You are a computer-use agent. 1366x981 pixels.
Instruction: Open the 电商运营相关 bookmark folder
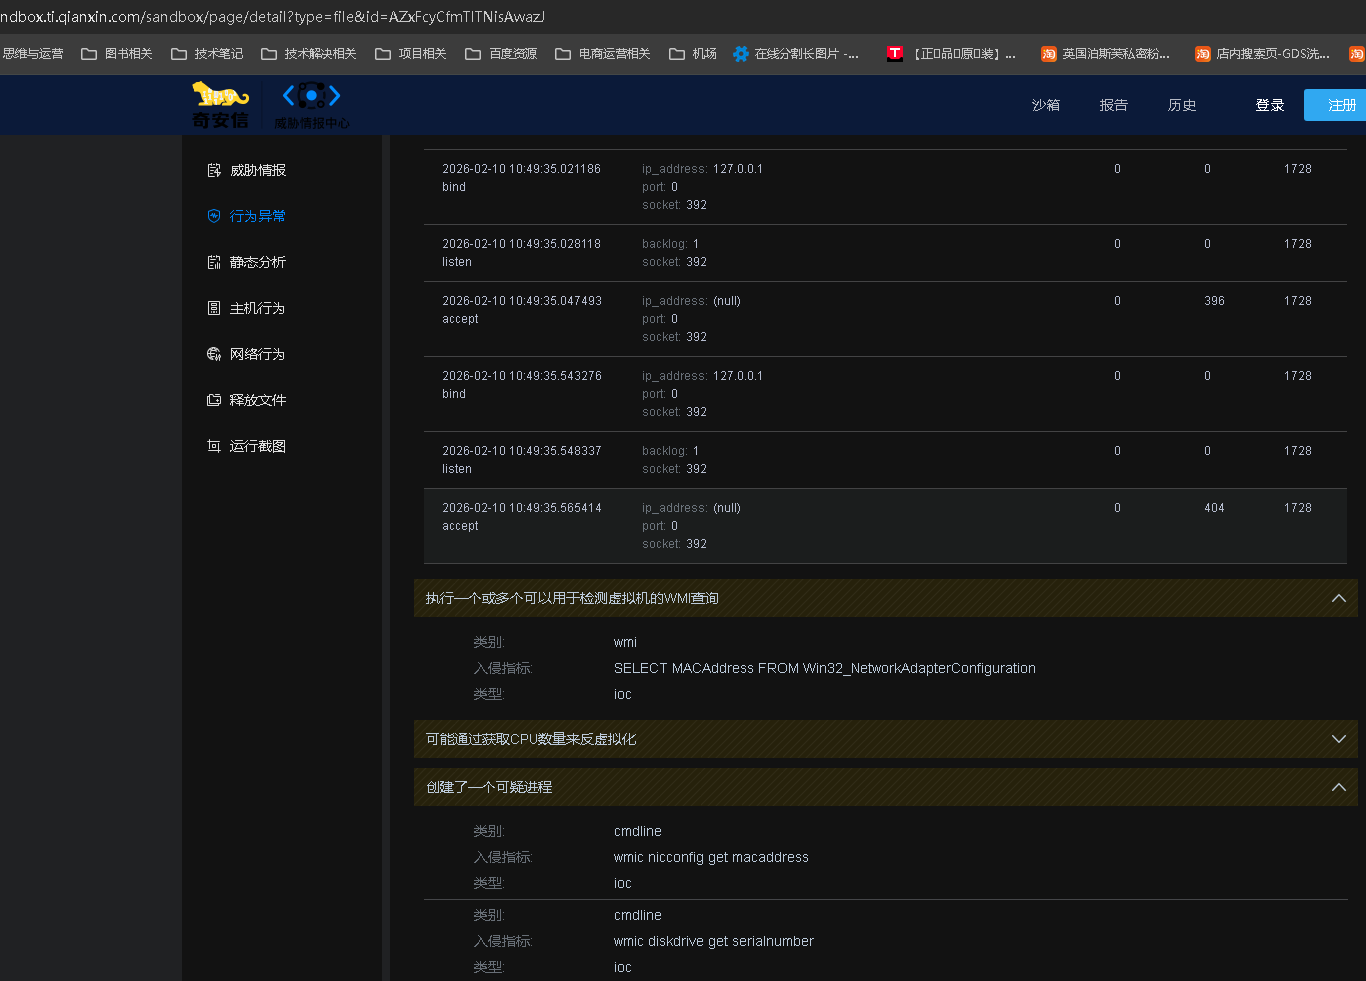pos(603,54)
